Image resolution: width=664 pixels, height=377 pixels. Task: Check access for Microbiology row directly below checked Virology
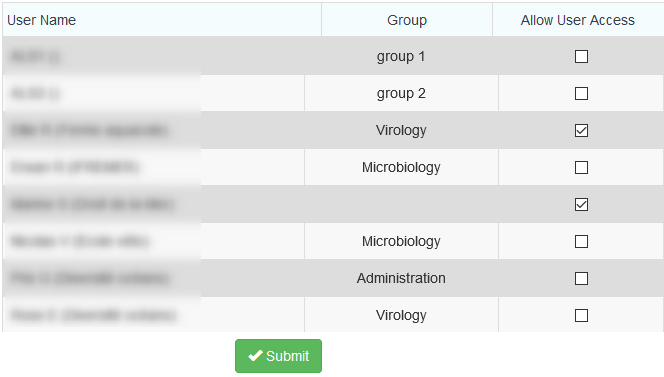(581, 167)
